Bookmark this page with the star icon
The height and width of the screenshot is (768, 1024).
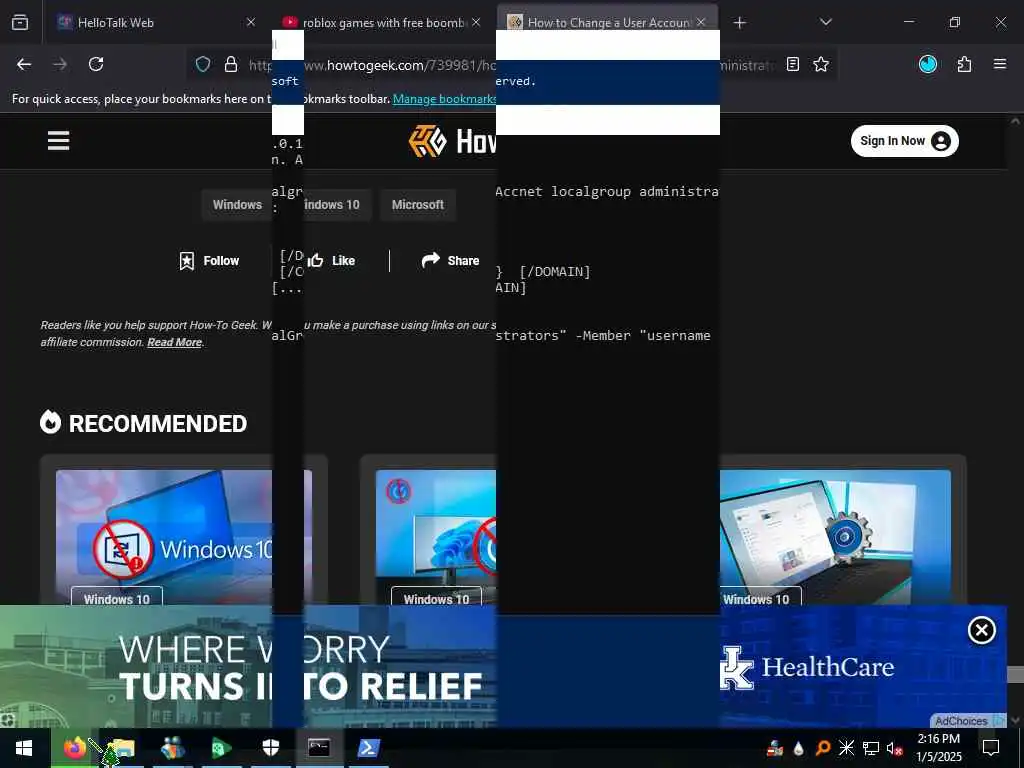(x=821, y=64)
